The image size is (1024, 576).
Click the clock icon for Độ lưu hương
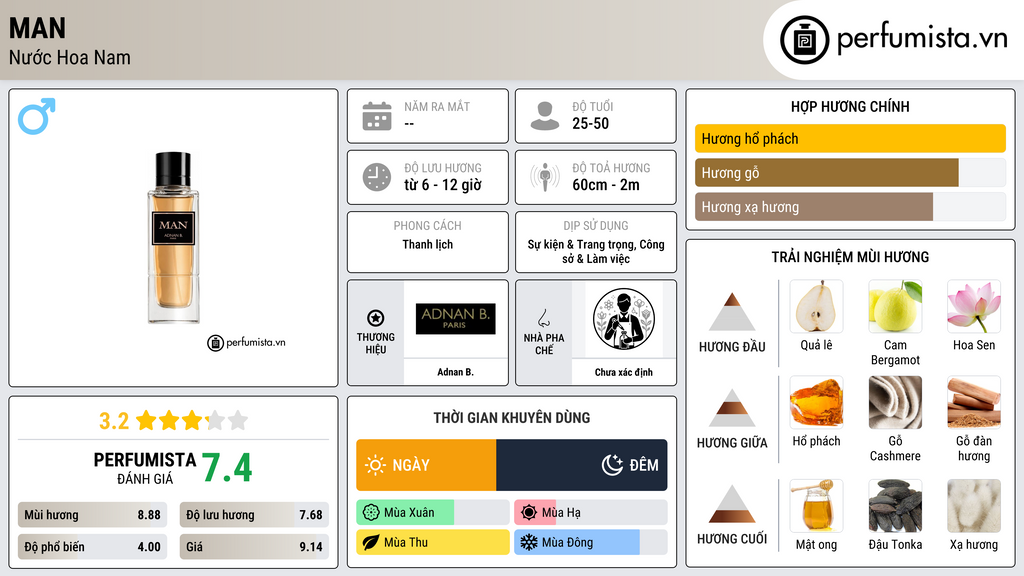point(377,177)
